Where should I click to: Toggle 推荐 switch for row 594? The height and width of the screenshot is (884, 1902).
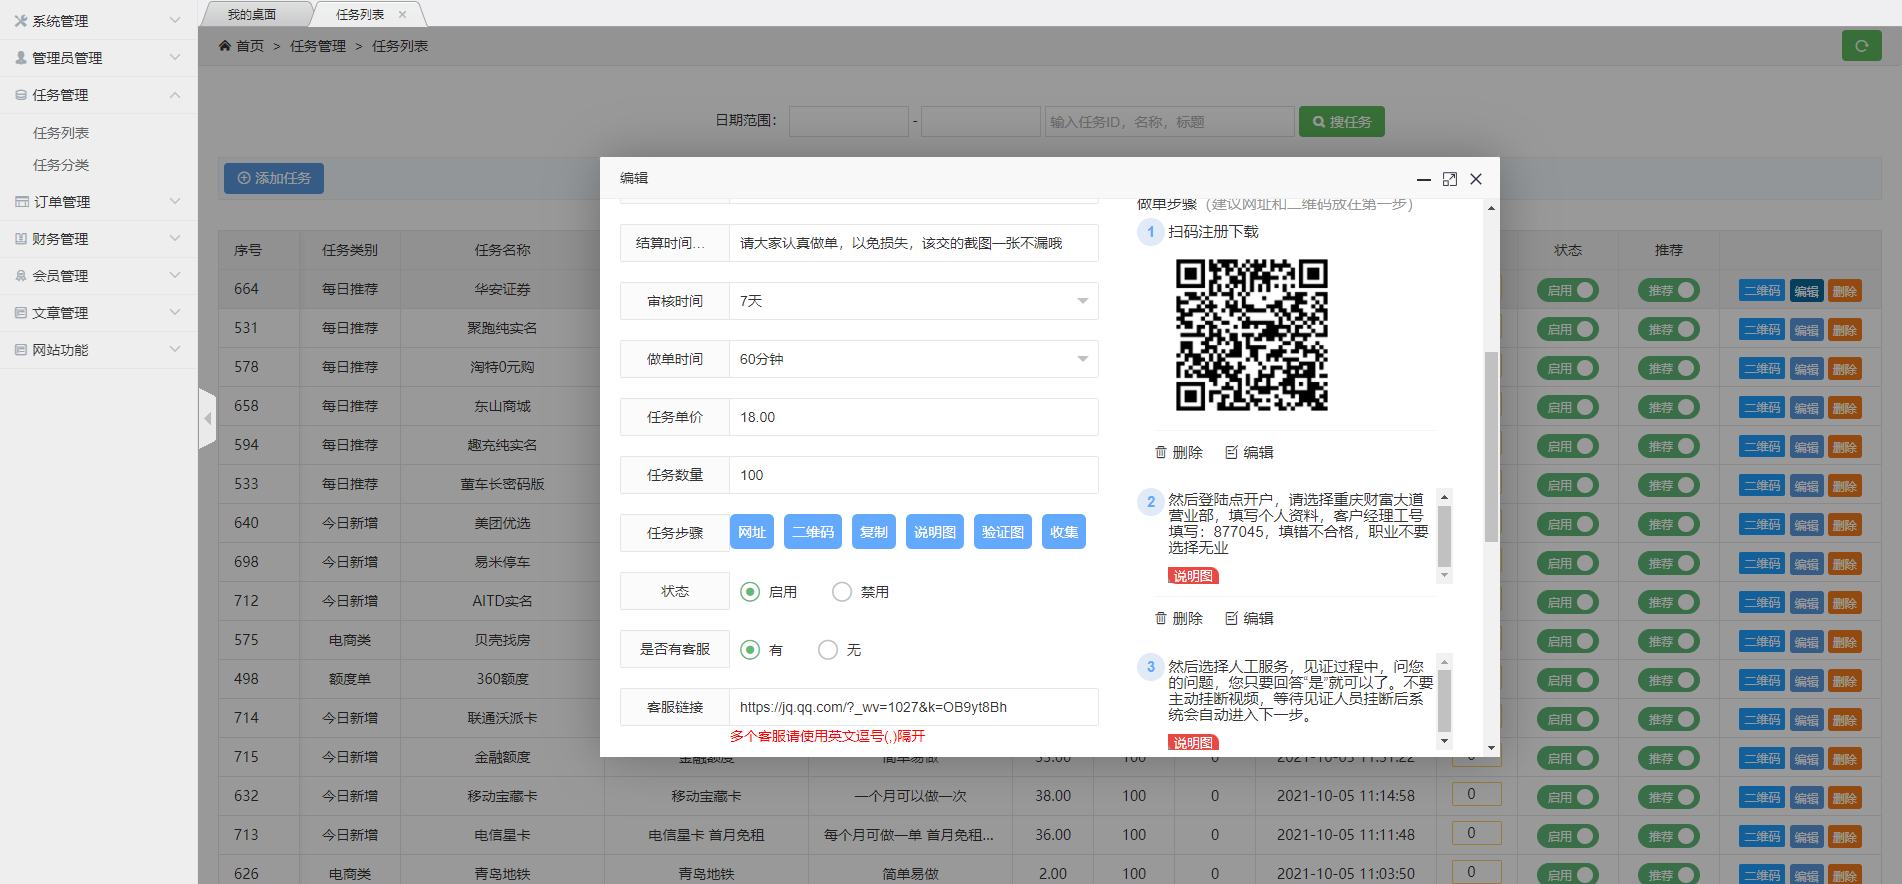1669,446
